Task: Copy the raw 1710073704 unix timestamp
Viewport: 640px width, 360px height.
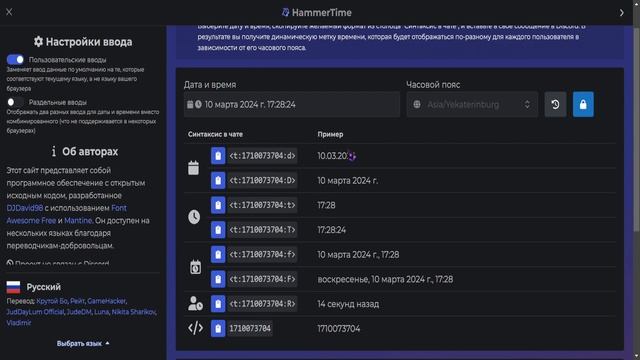Action: coord(218,329)
